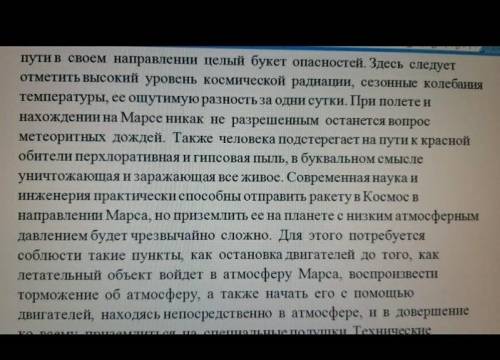Place cursor on the word "уничтожающая"
500x360 pixels.
pyautogui.click(x=68, y=176)
